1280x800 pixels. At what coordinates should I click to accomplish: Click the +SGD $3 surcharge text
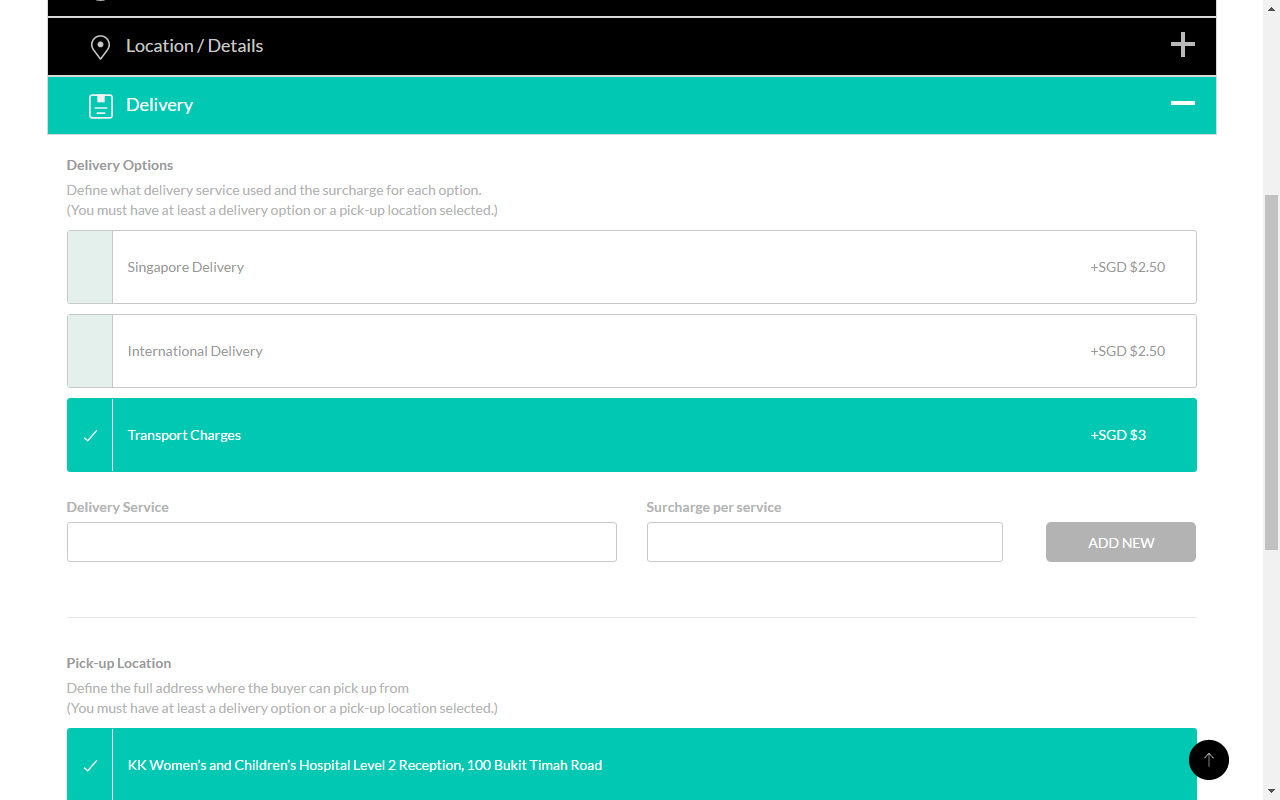pyautogui.click(x=1119, y=435)
